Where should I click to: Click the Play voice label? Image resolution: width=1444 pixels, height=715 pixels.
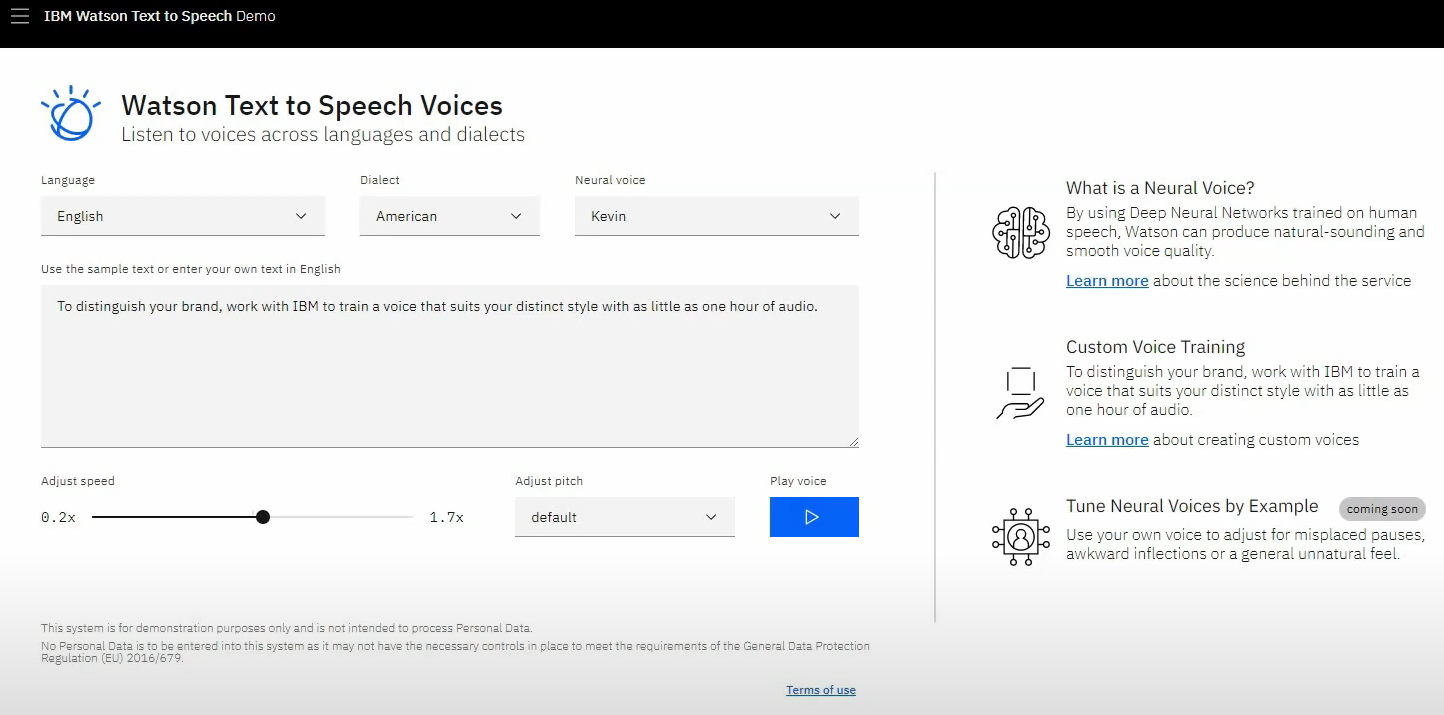[798, 481]
